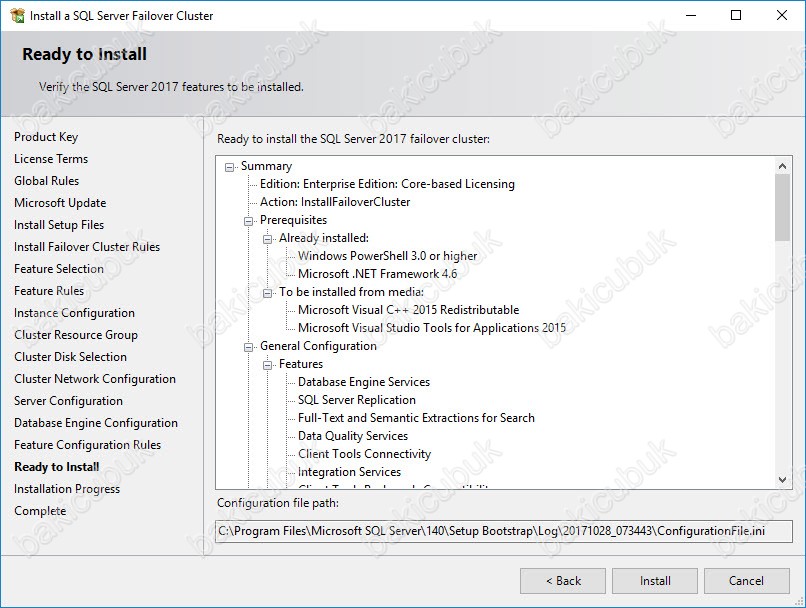Minimize the setup window
The width and height of the screenshot is (806, 608).
tap(691, 15)
